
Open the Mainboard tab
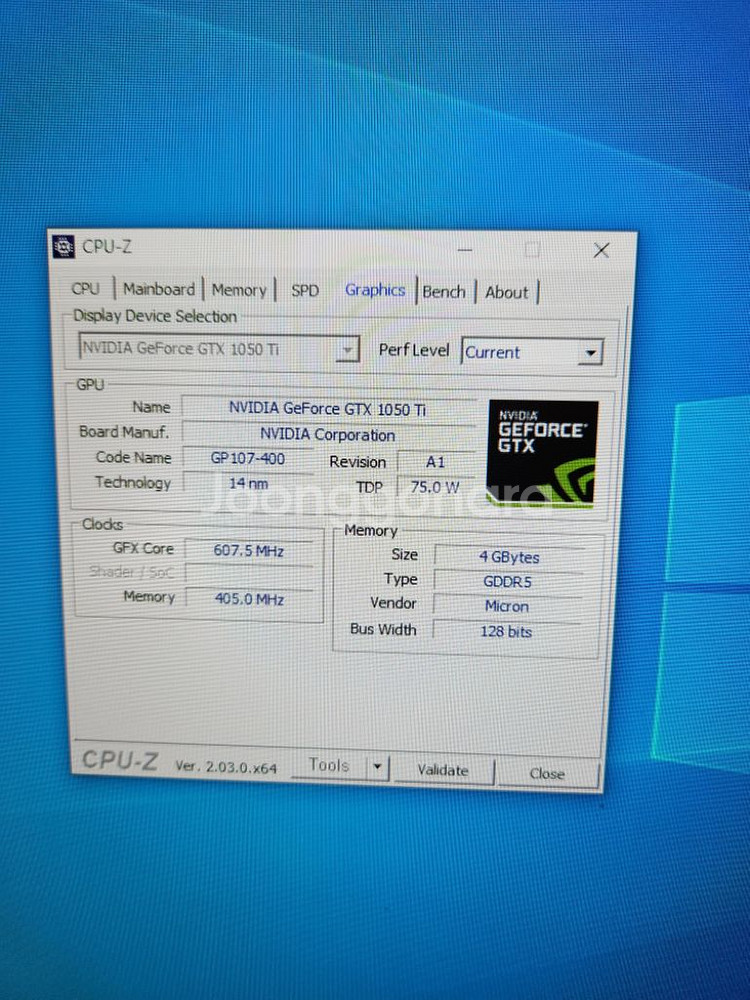pos(159,289)
